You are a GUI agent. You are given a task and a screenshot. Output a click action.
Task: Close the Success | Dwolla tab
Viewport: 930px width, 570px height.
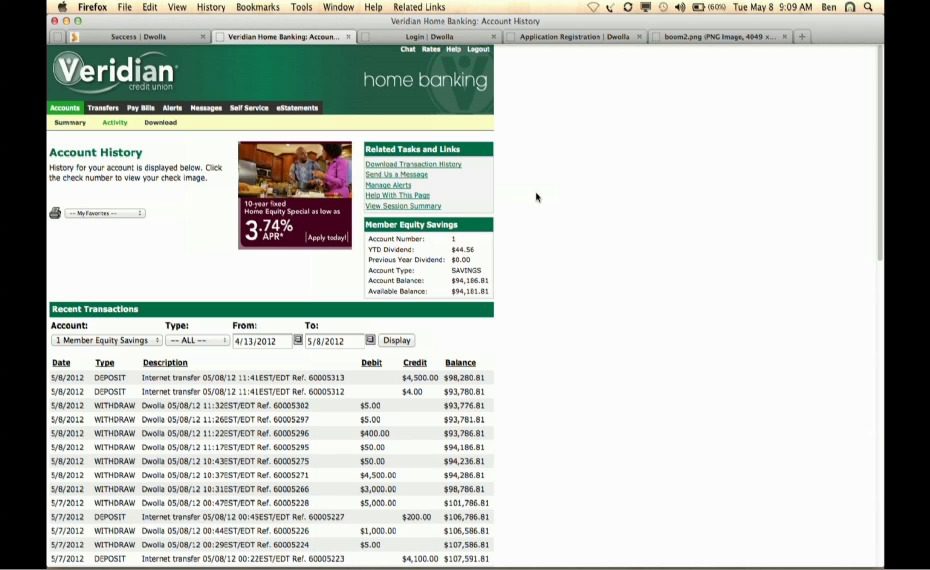(203, 37)
